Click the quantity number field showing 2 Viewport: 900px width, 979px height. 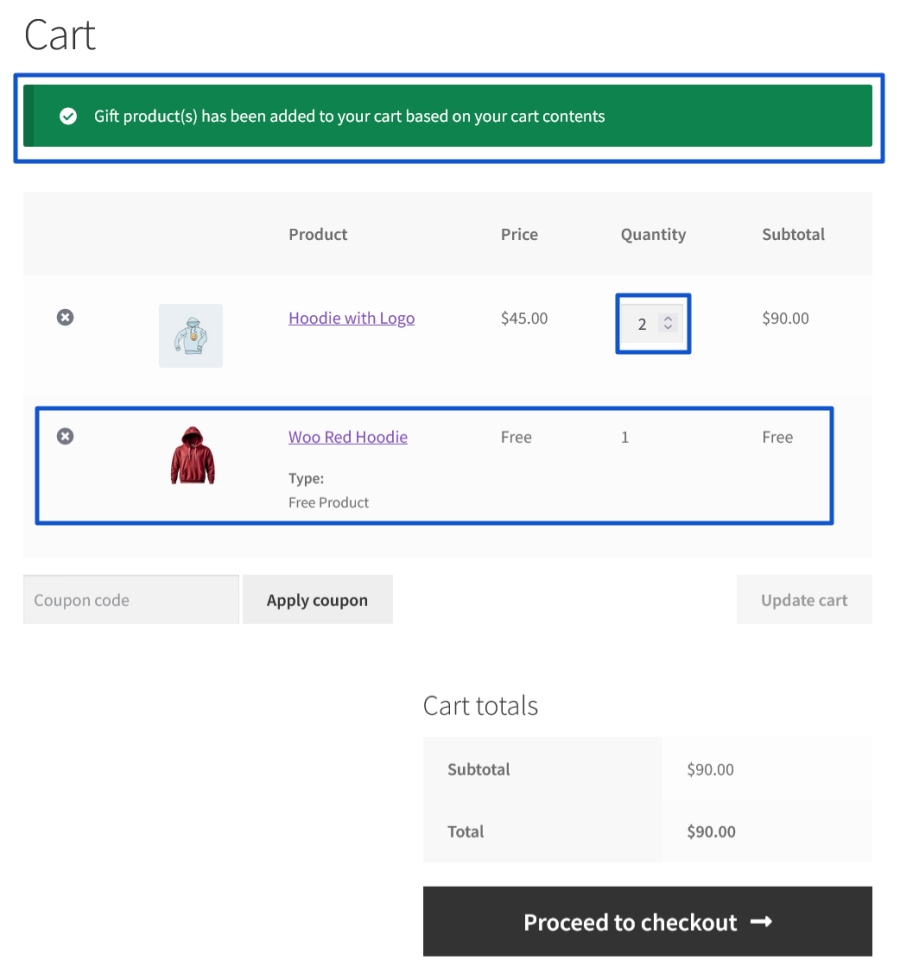click(x=642, y=324)
